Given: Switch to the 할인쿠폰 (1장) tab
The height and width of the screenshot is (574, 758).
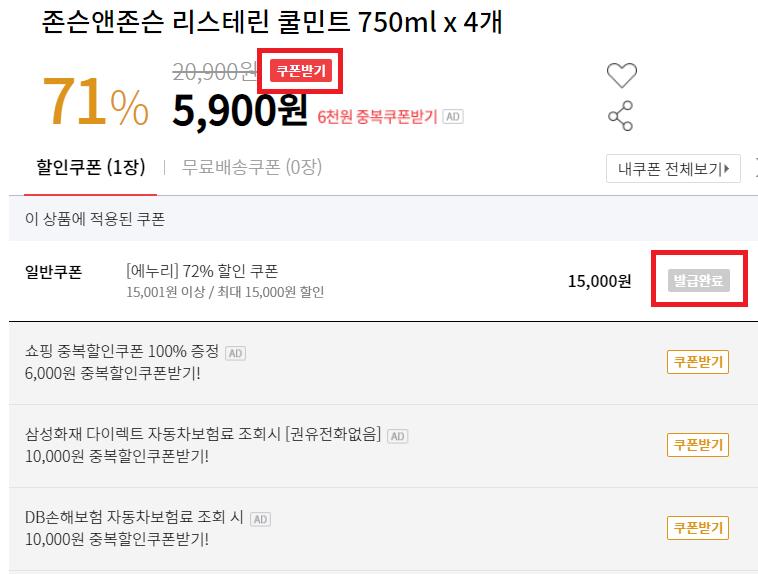Looking at the screenshot, I should coord(83,167).
